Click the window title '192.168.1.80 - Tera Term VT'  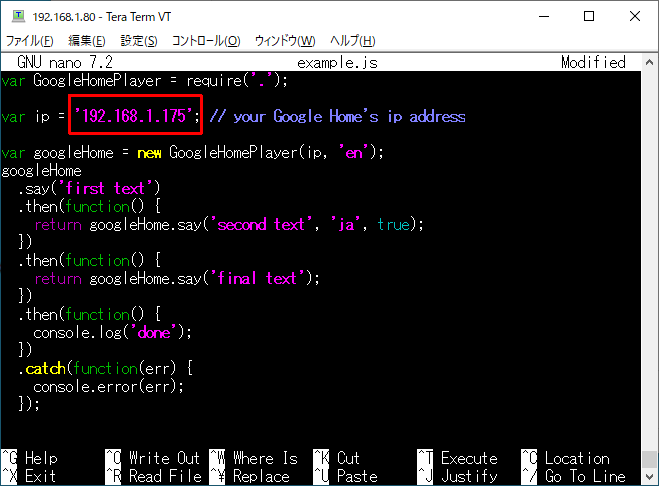pos(102,16)
